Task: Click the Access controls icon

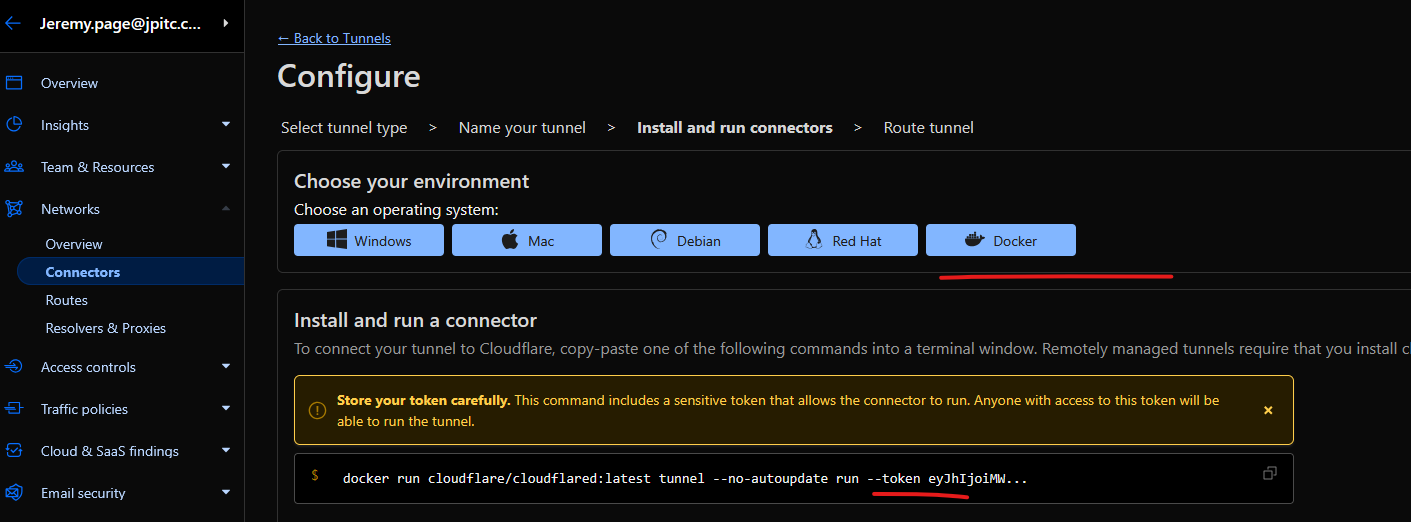Action: [14, 367]
